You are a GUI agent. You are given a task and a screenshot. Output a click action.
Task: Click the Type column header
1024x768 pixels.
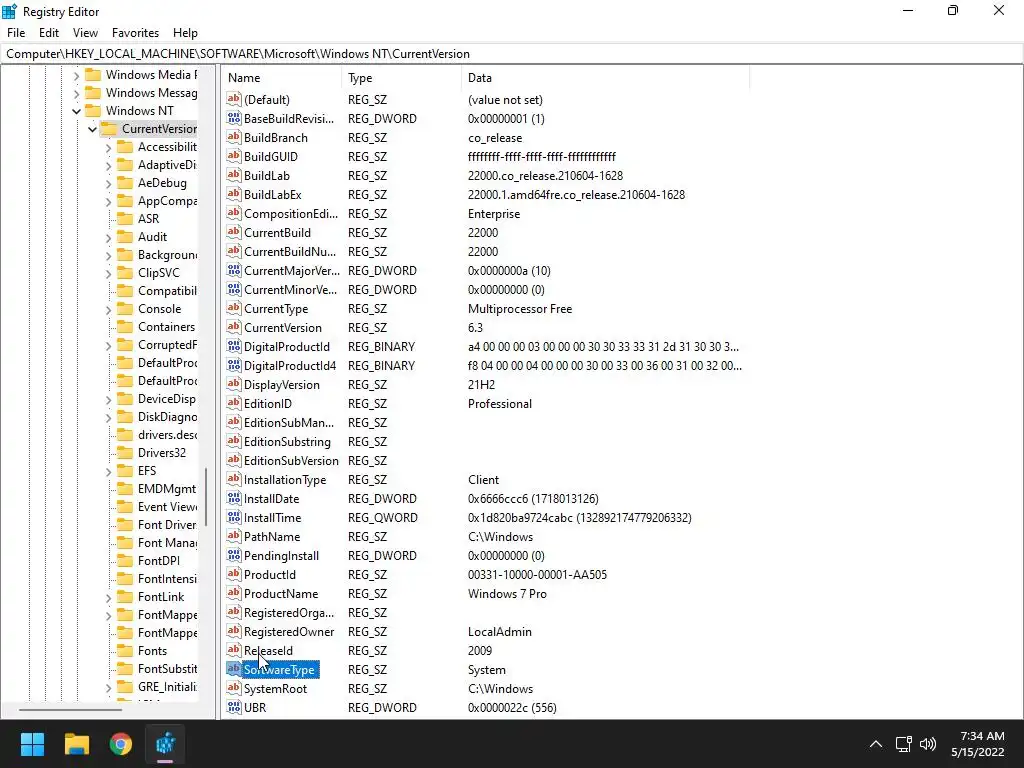[x=401, y=78]
